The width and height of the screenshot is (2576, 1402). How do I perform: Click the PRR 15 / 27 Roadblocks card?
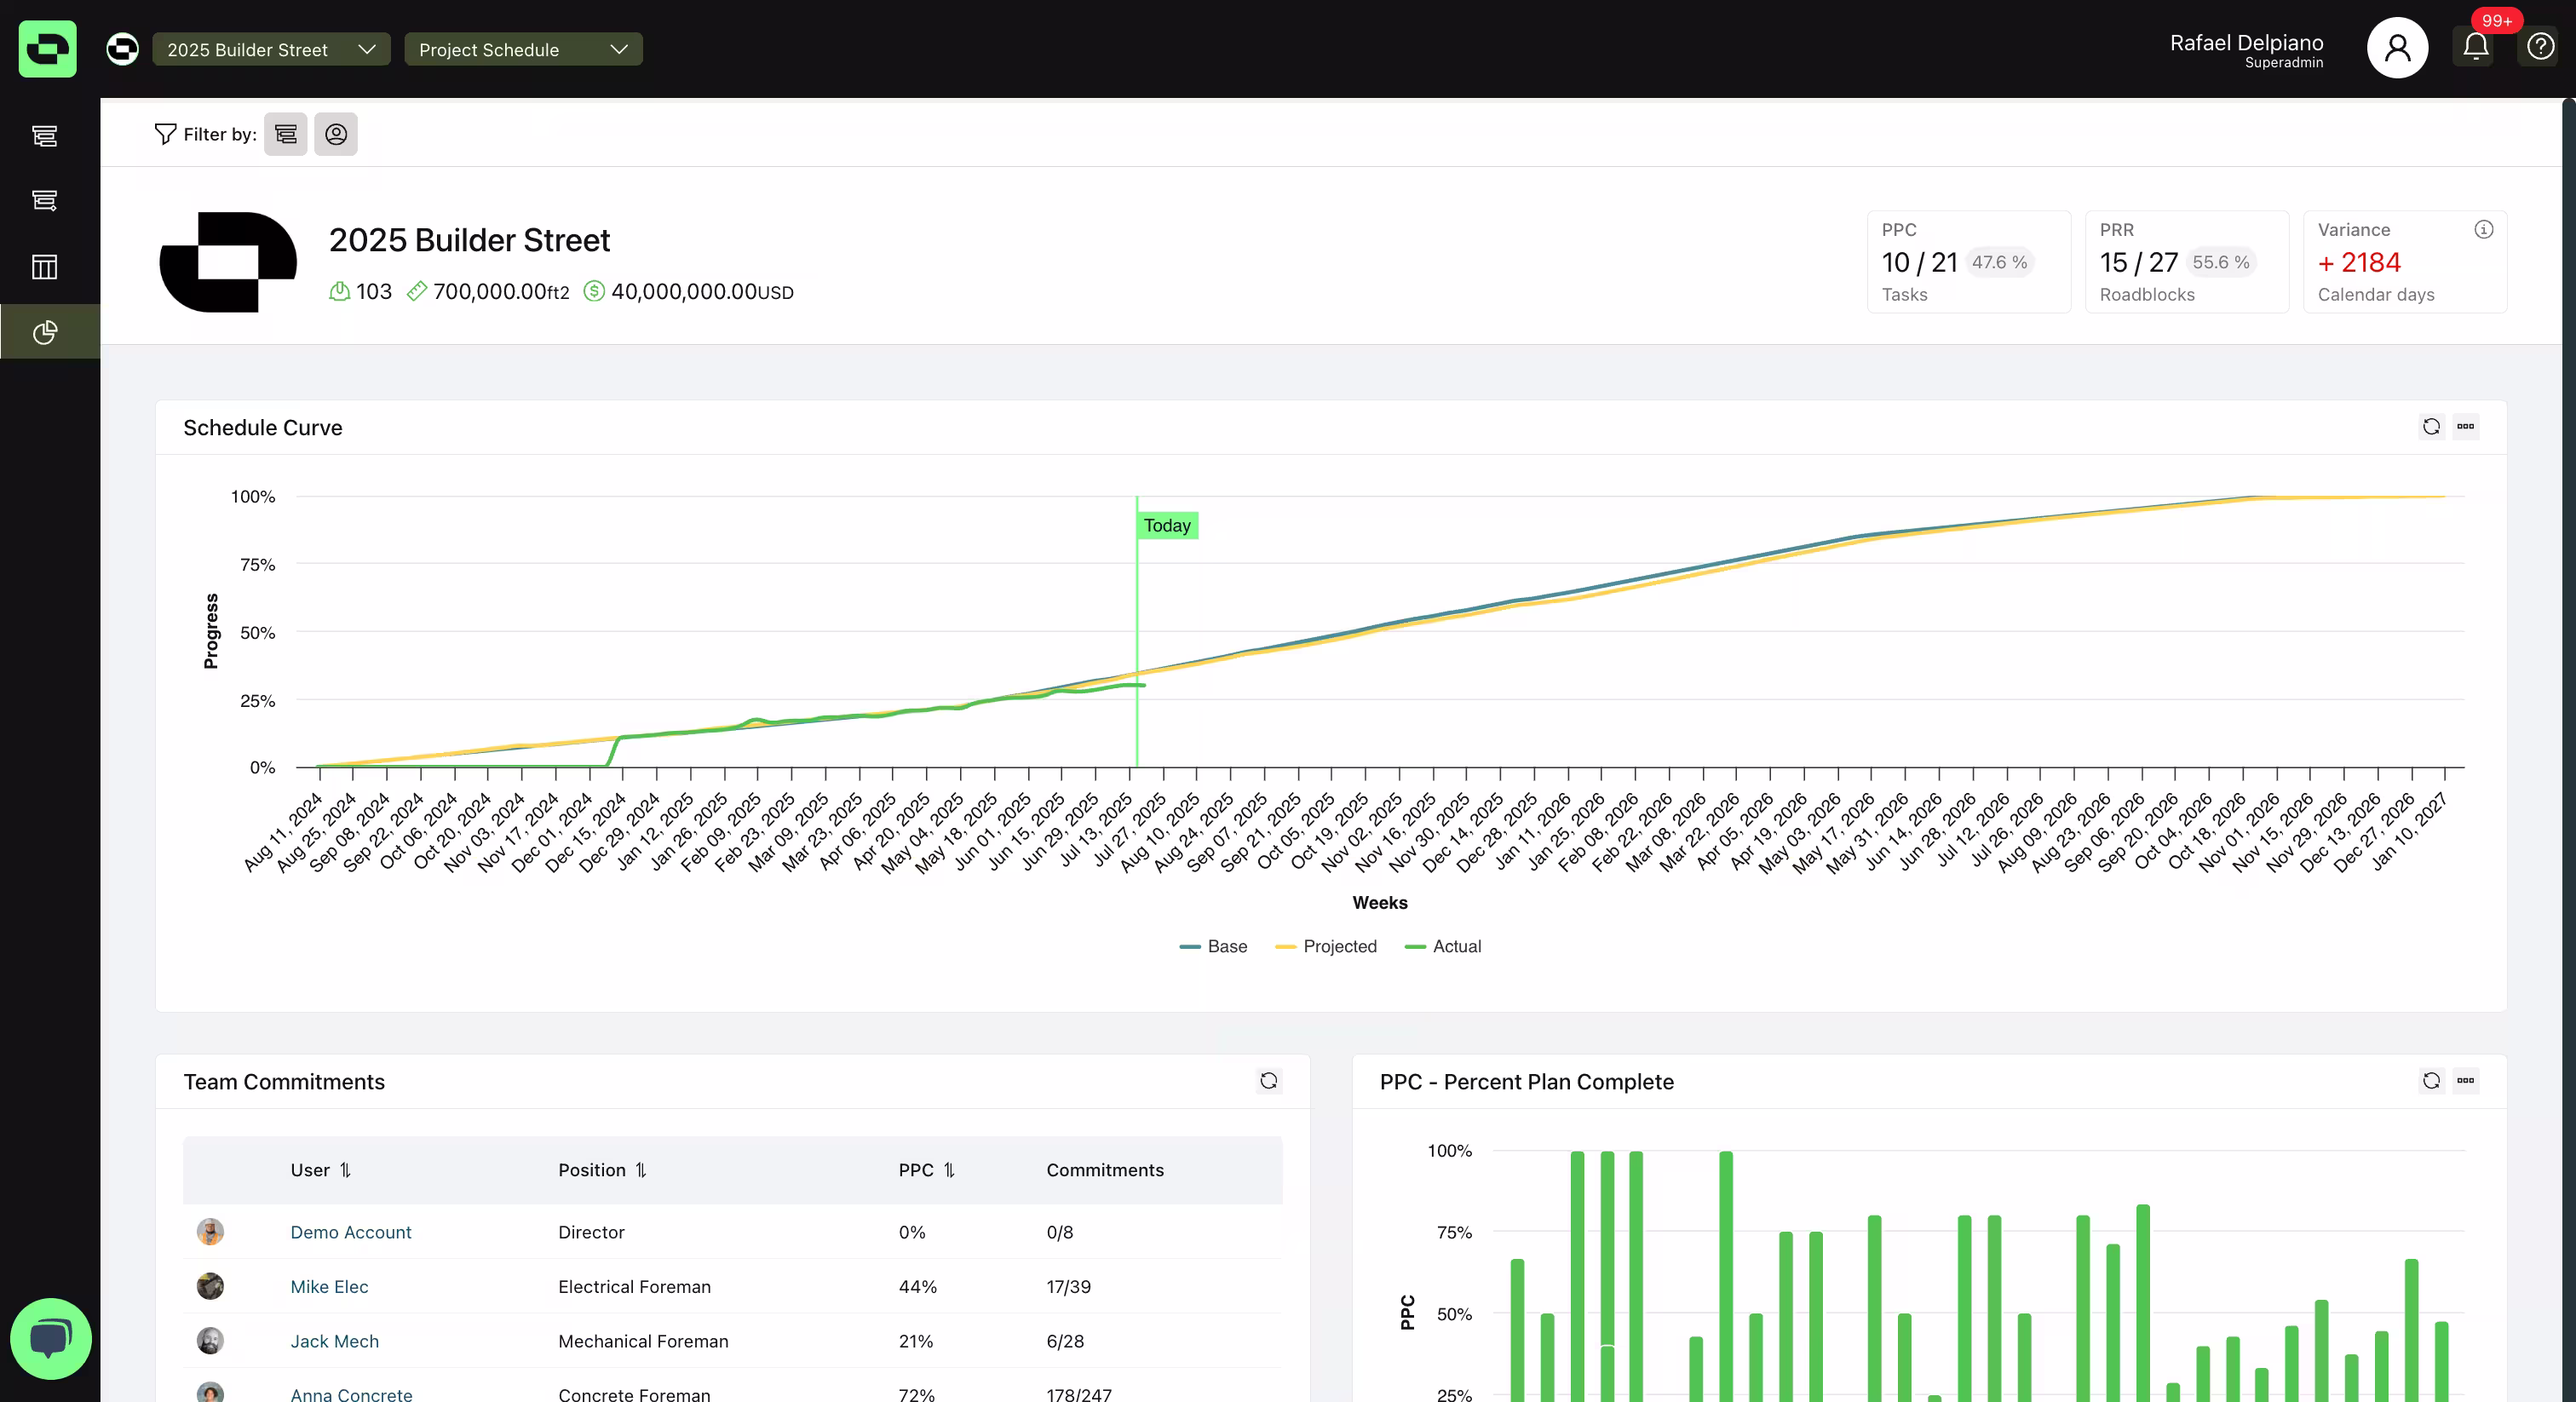(x=2186, y=262)
